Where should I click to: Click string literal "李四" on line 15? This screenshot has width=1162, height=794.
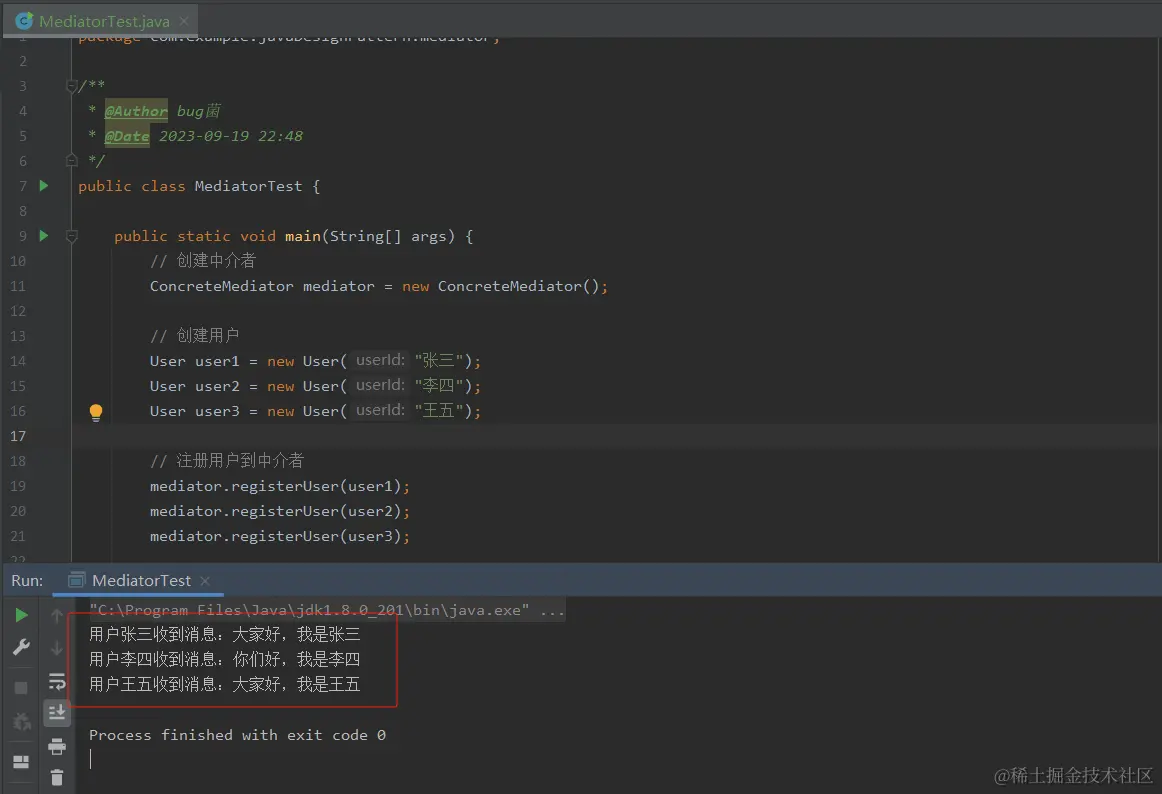coord(439,386)
